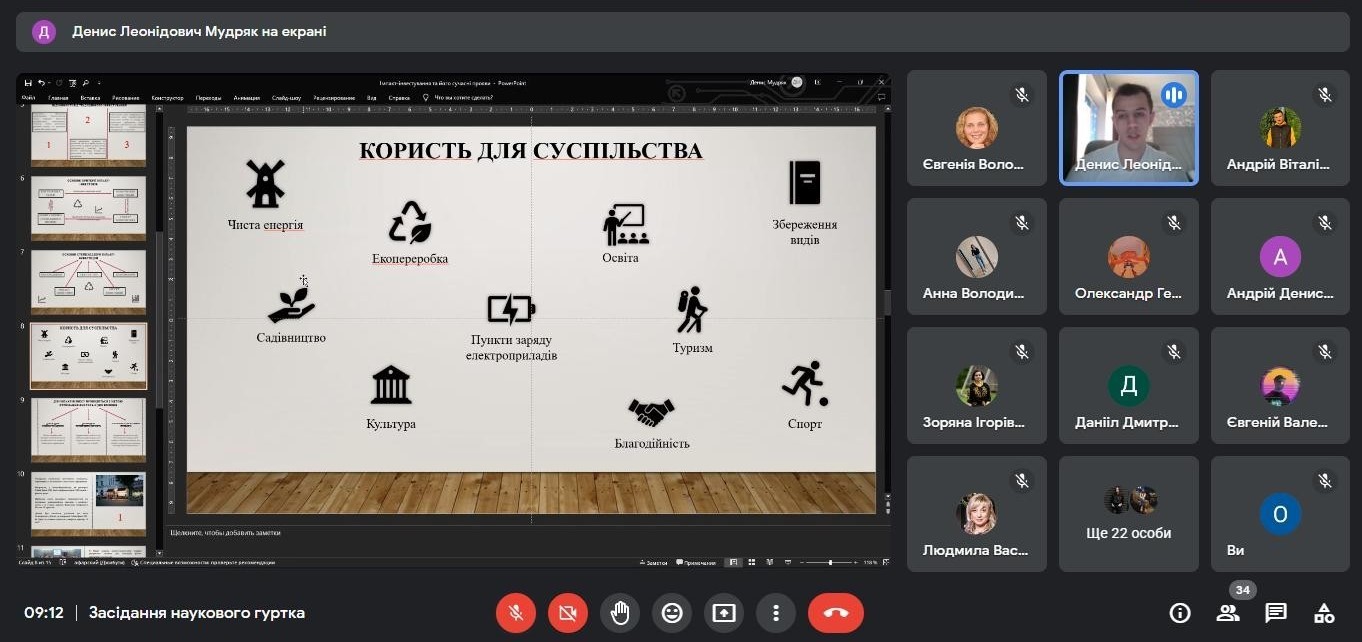Show the participants list with 34 badge
The height and width of the screenshot is (642, 1362).
(1228, 613)
